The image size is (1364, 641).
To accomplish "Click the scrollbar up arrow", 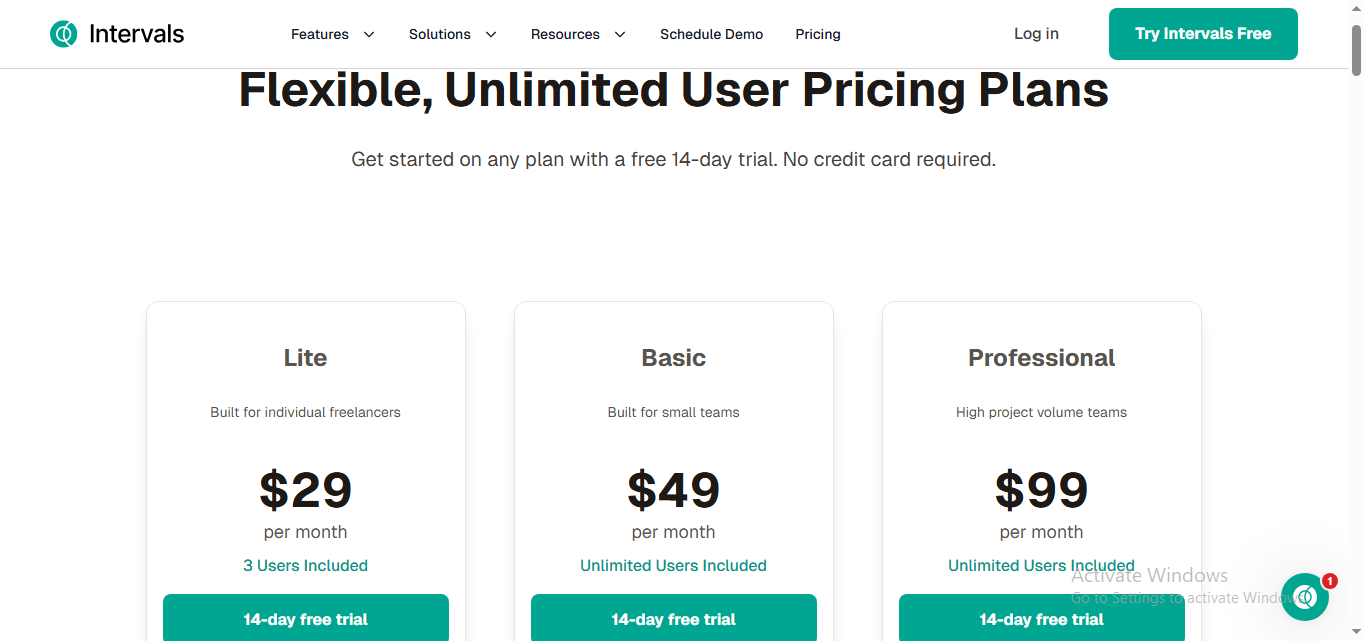I will 1356,8.
